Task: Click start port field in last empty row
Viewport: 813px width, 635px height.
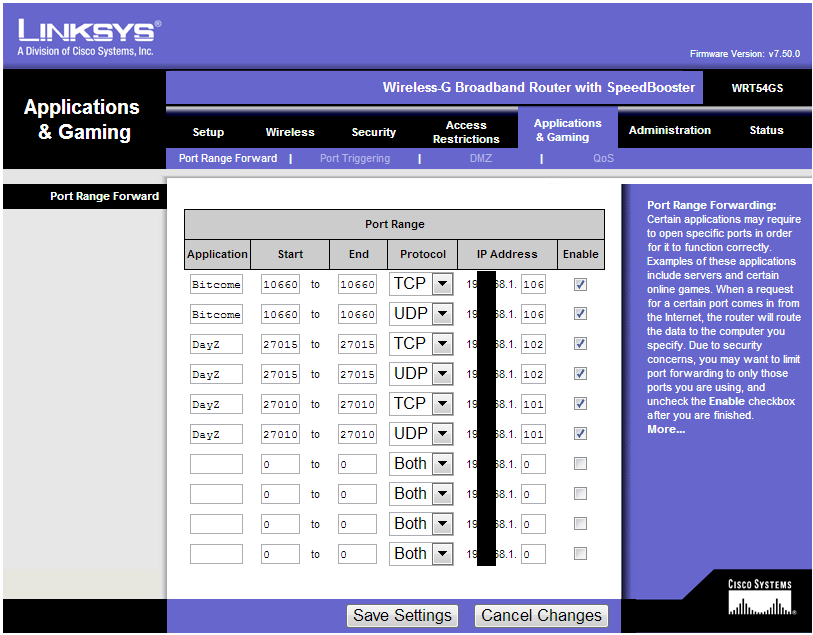Action: [280, 554]
